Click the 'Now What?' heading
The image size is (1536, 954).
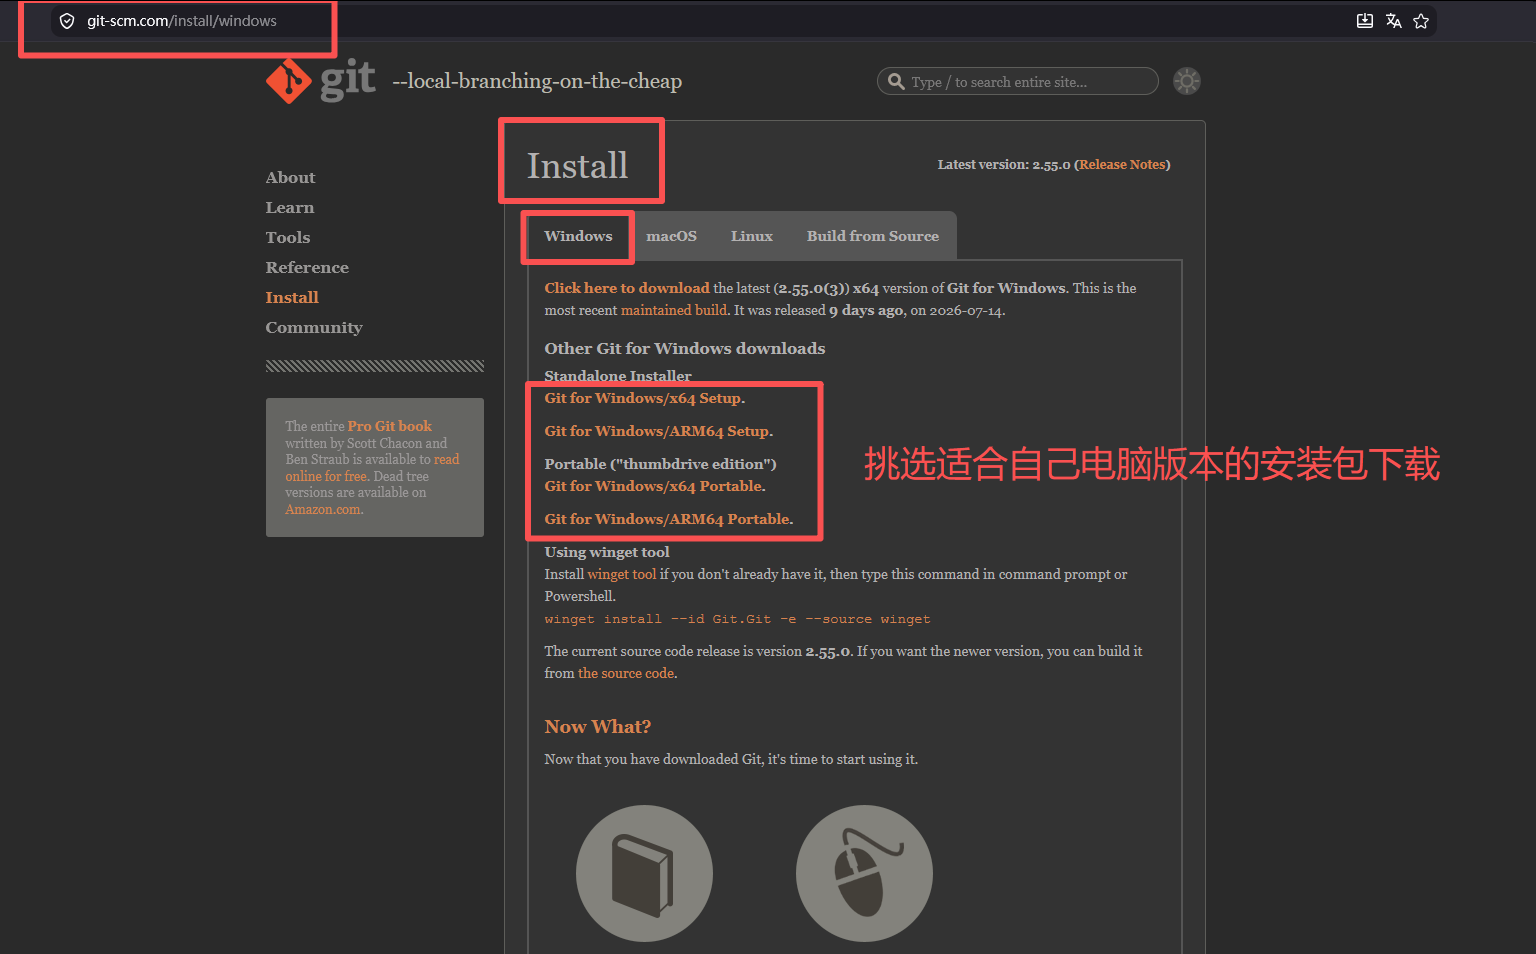pyautogui.click(x=598, y=727)
